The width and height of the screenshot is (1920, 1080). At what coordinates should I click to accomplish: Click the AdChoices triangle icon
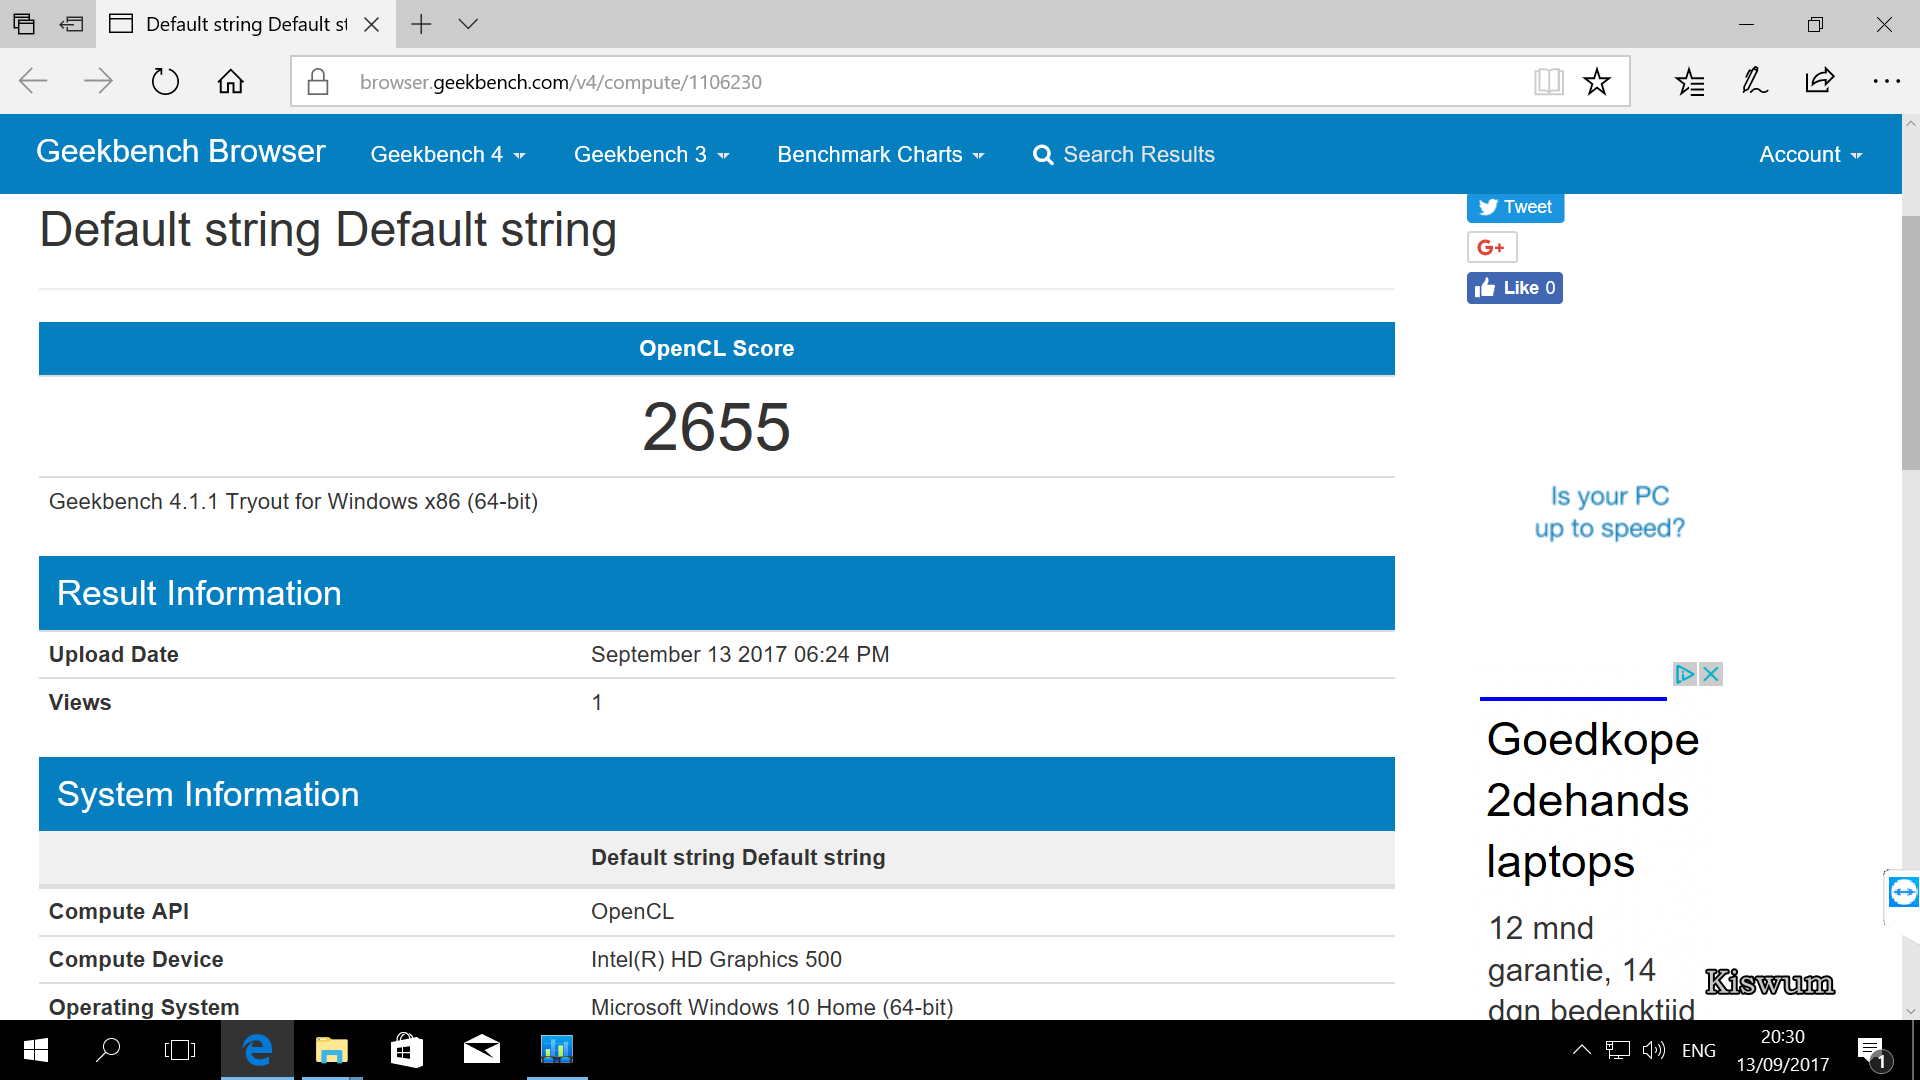(x=1685, y=674)
